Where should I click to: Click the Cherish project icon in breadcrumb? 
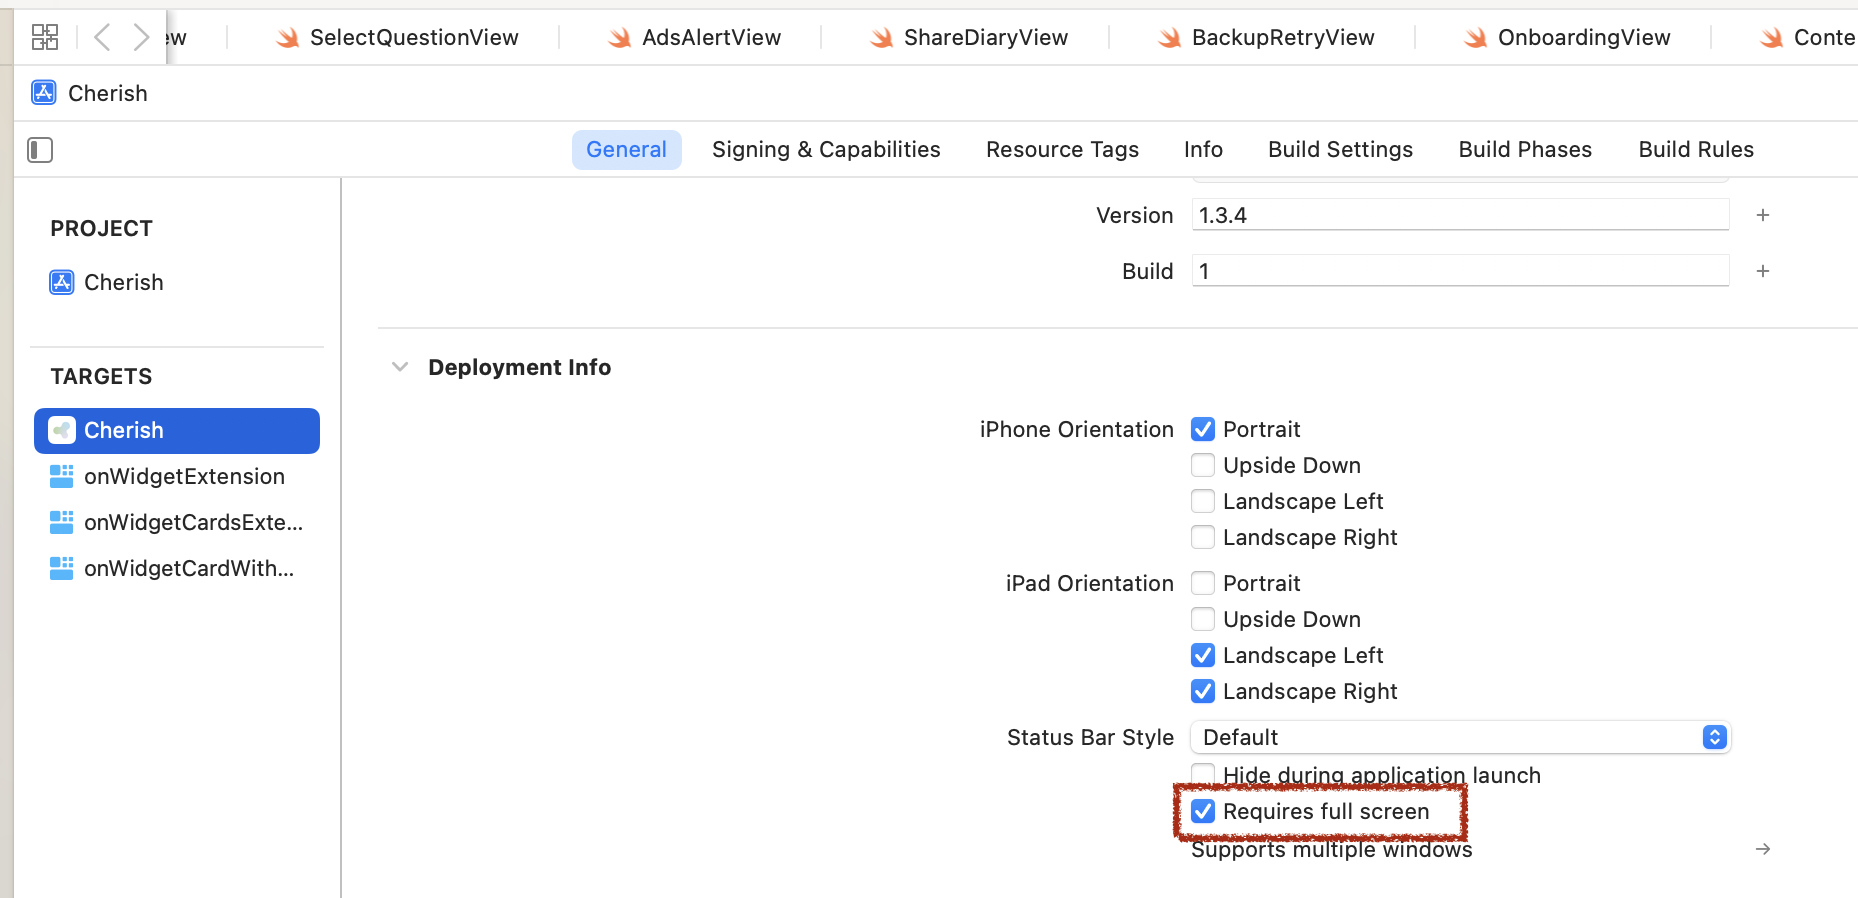pos(44,93)
